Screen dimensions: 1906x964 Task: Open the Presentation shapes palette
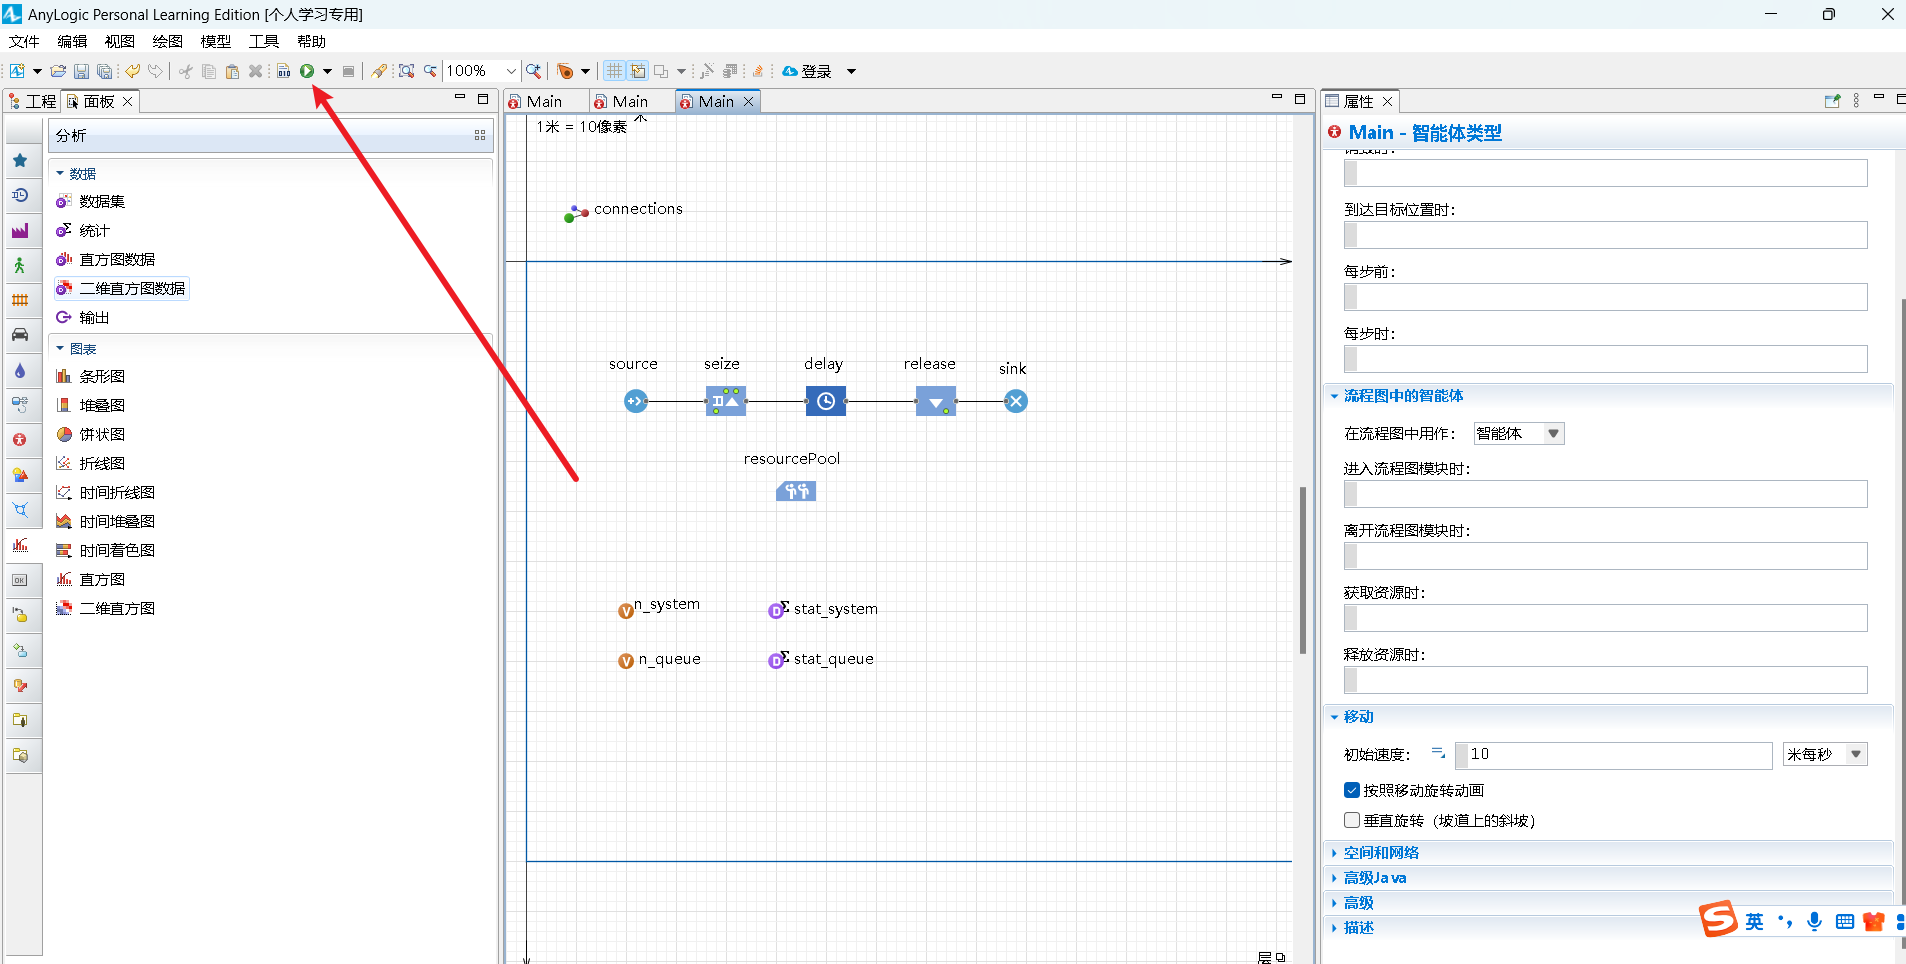[20, 475]
